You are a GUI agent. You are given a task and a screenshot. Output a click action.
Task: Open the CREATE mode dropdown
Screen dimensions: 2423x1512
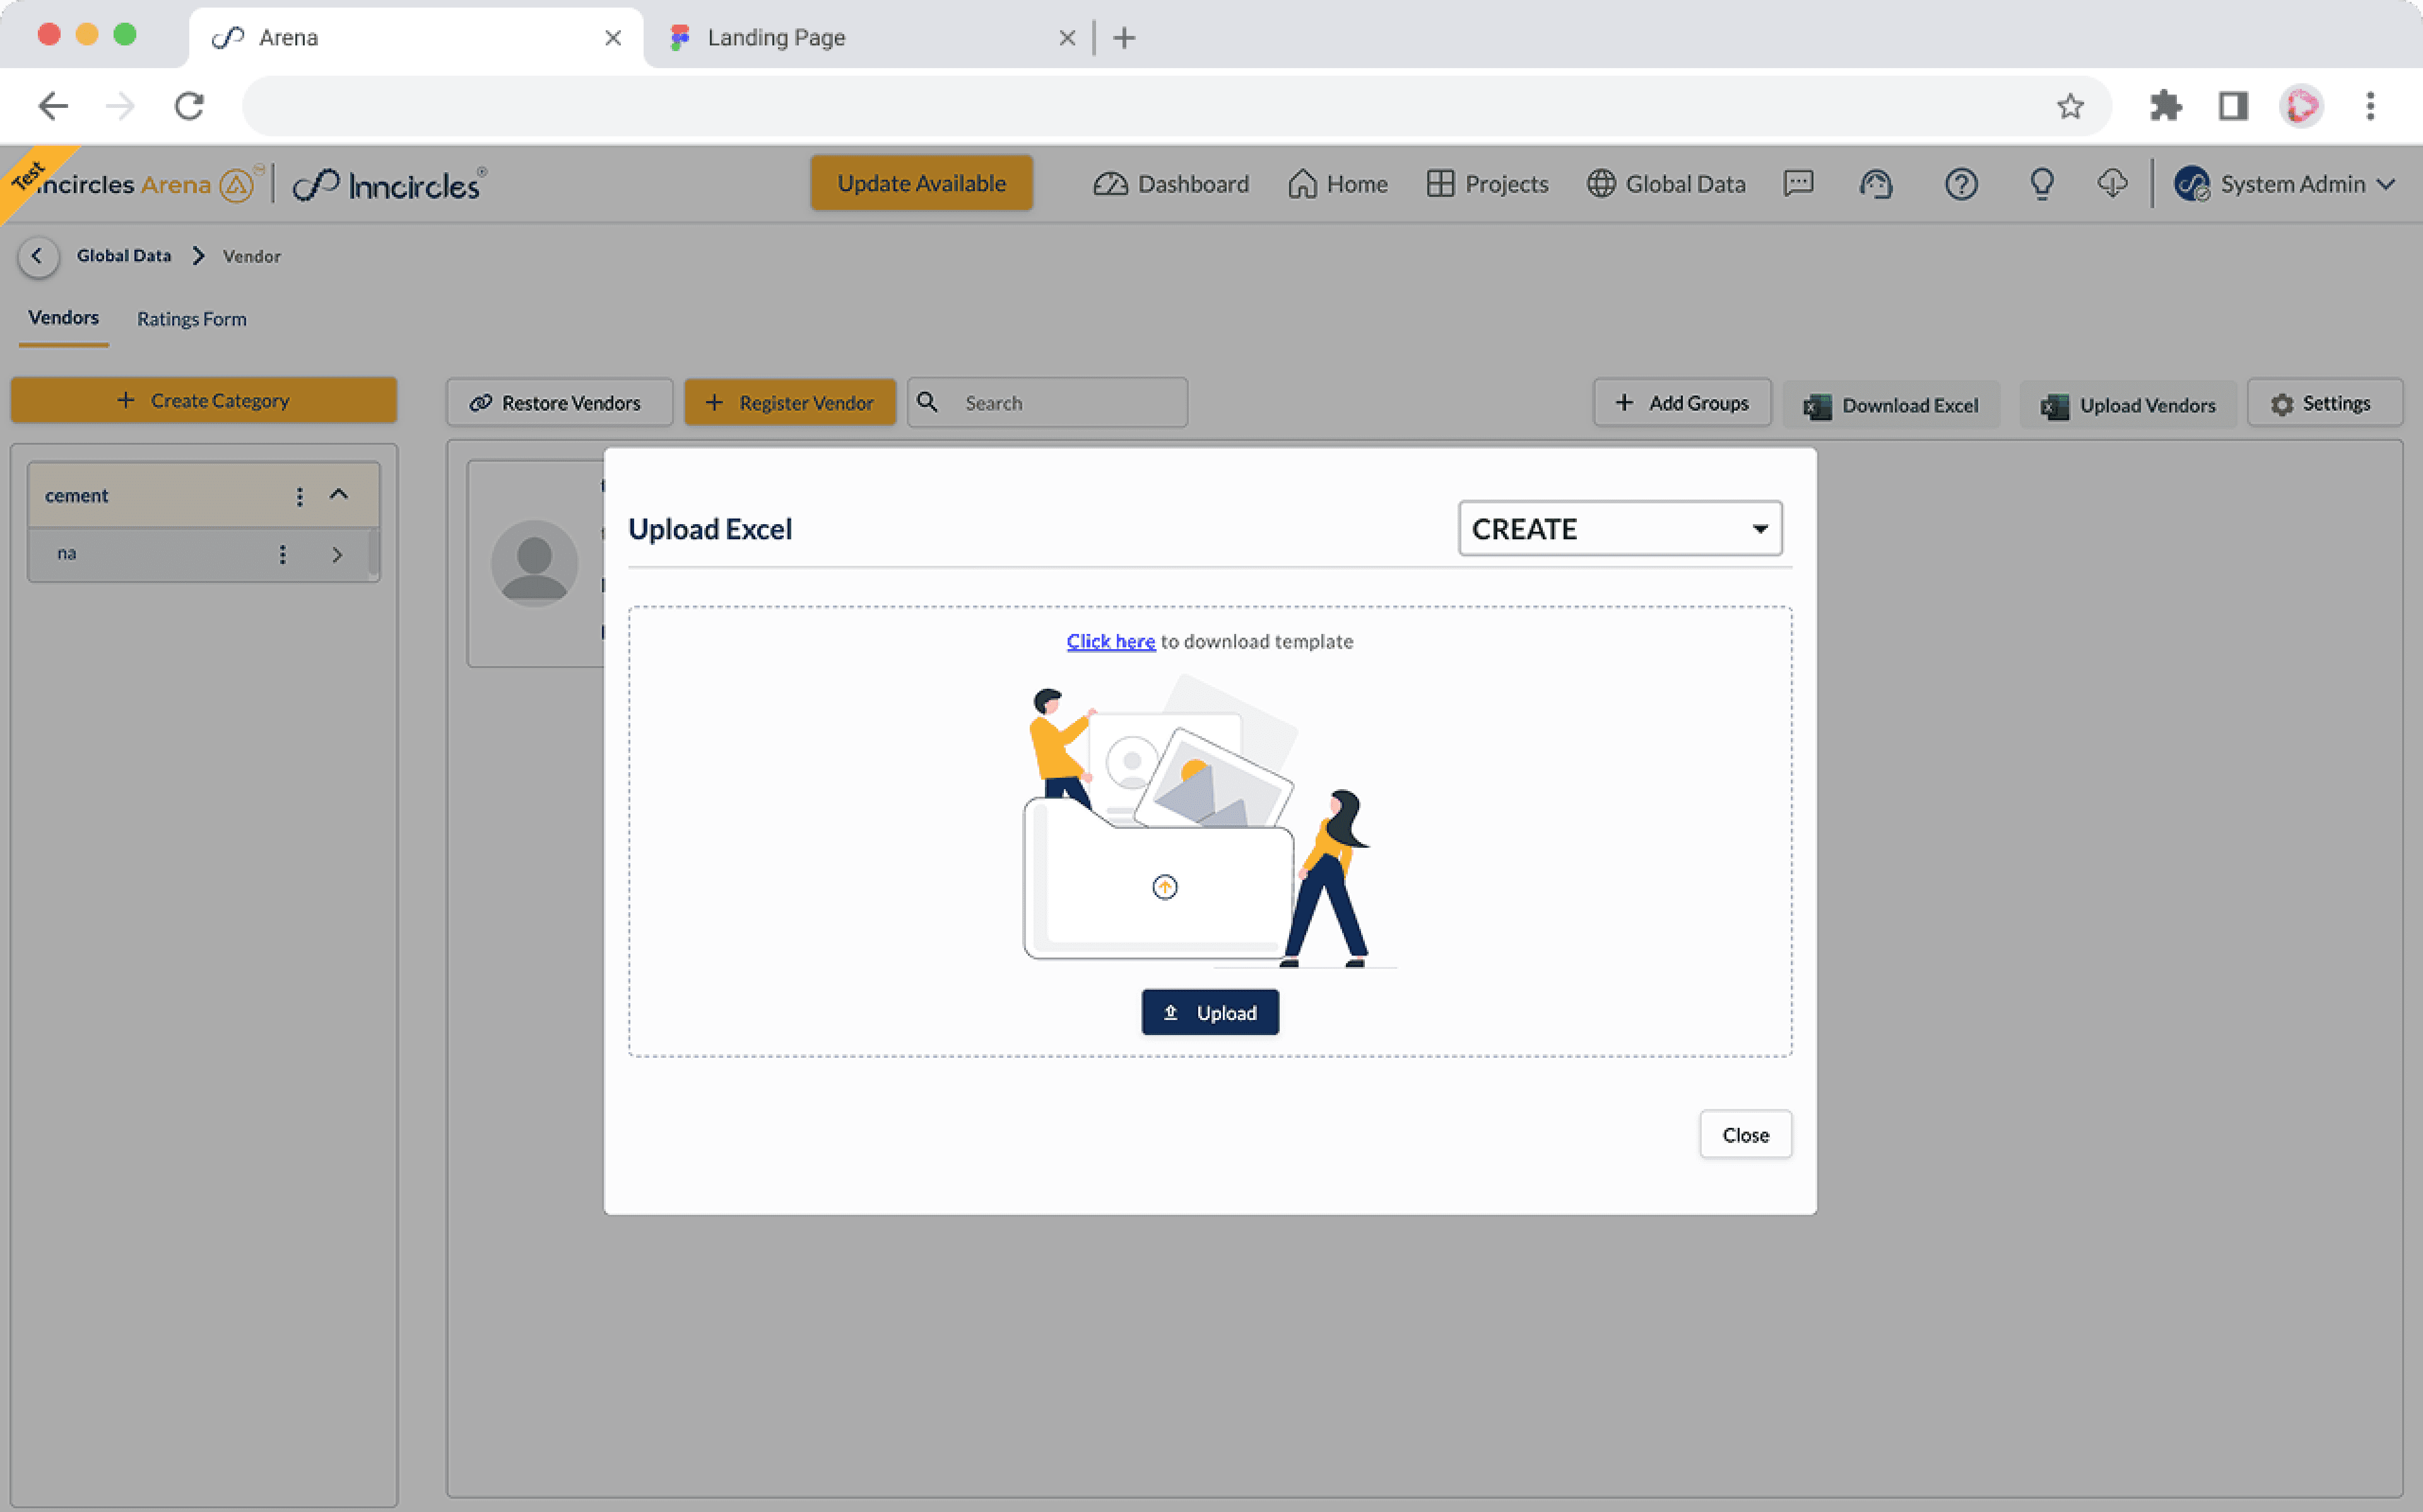(1619, 528)
